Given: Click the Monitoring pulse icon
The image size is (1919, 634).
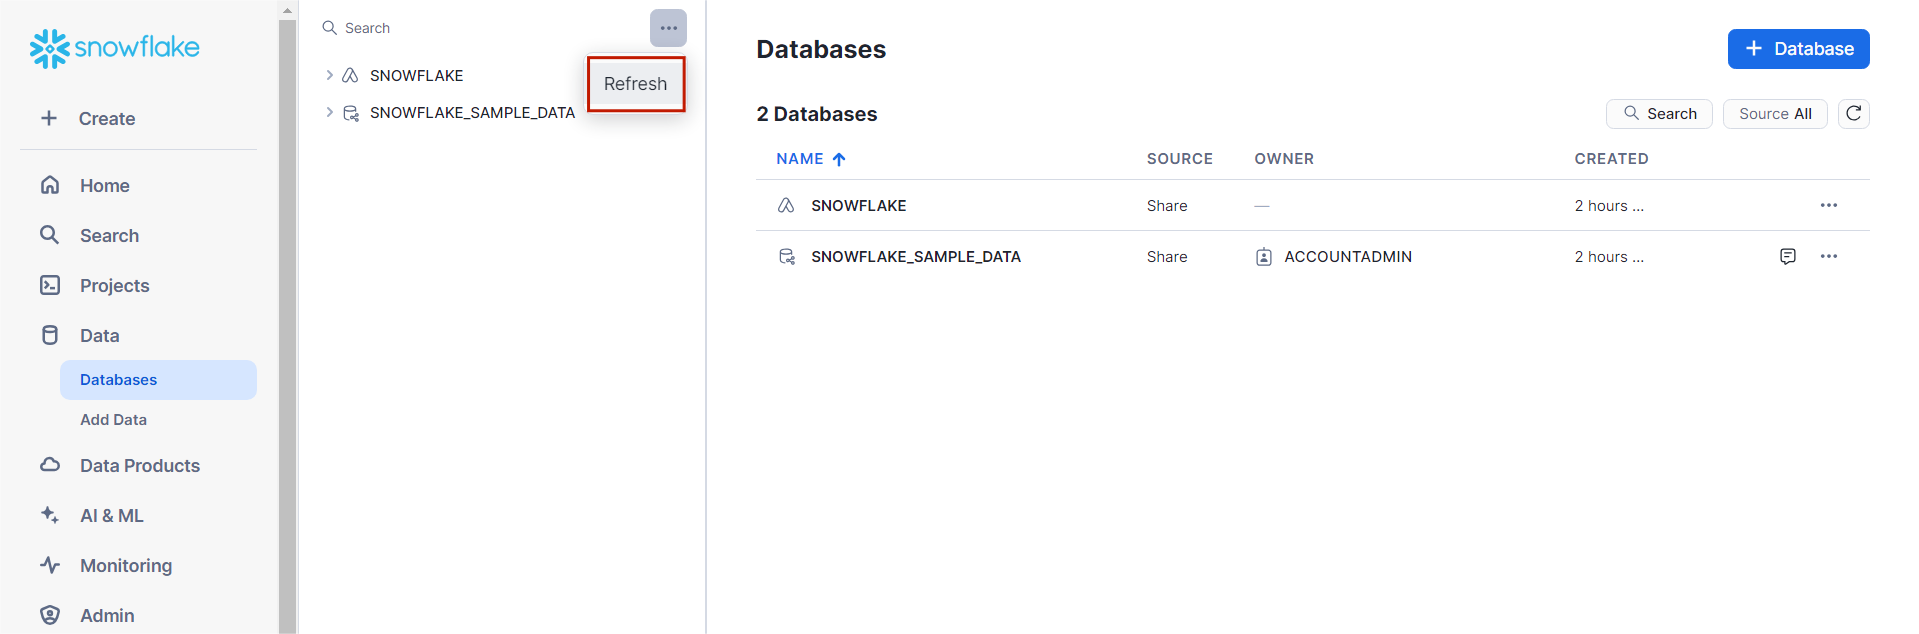Looking at the screenshot, I should pyautogui.click(x=50, y=565).
